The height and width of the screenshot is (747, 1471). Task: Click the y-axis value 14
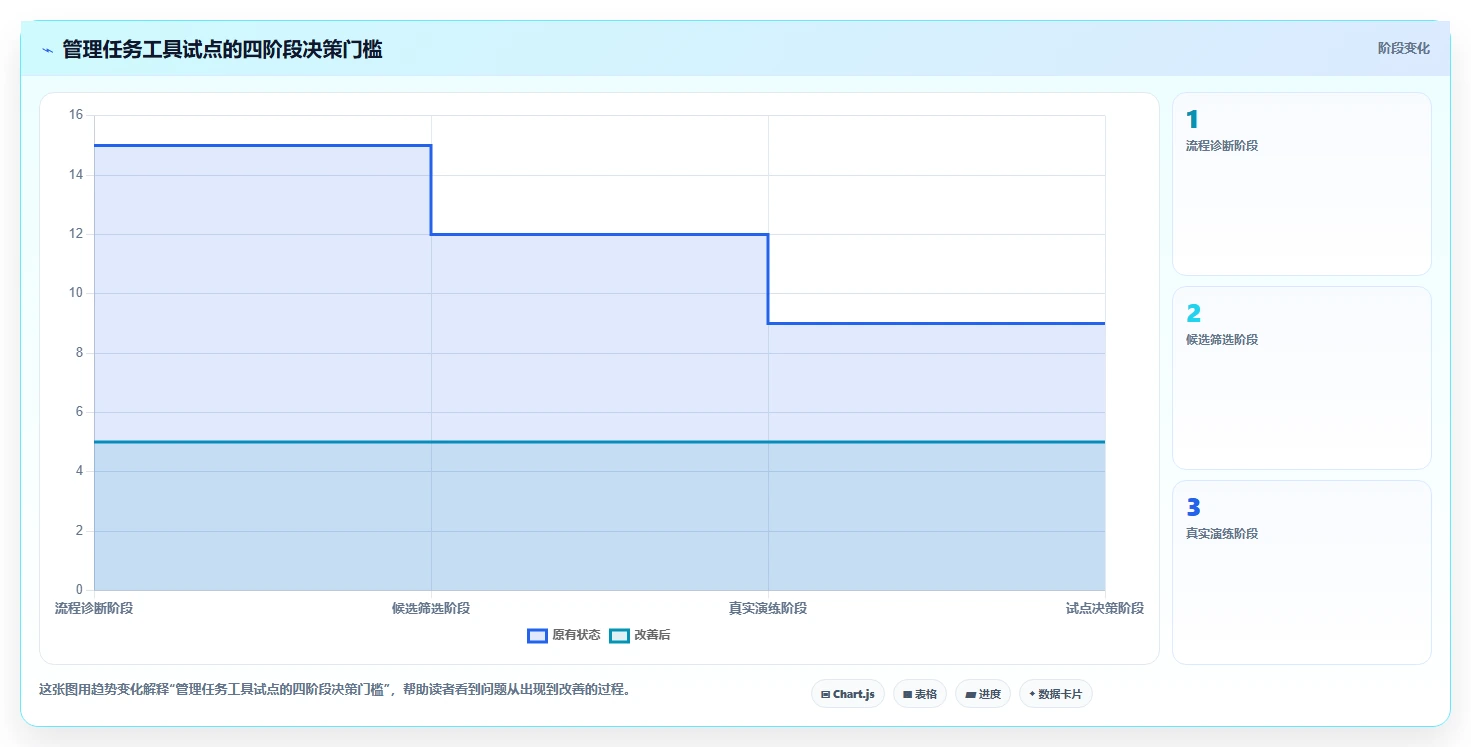pyautogui.click(x=76, y=175)
